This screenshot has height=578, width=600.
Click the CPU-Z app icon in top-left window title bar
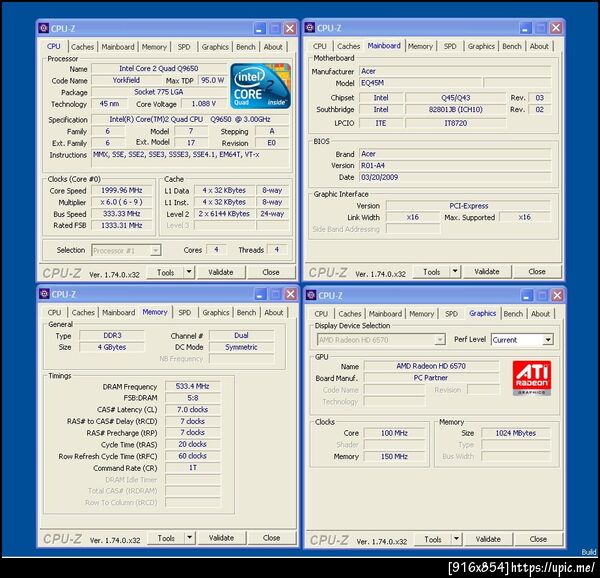pyautogui.click(x=44, y=28)
